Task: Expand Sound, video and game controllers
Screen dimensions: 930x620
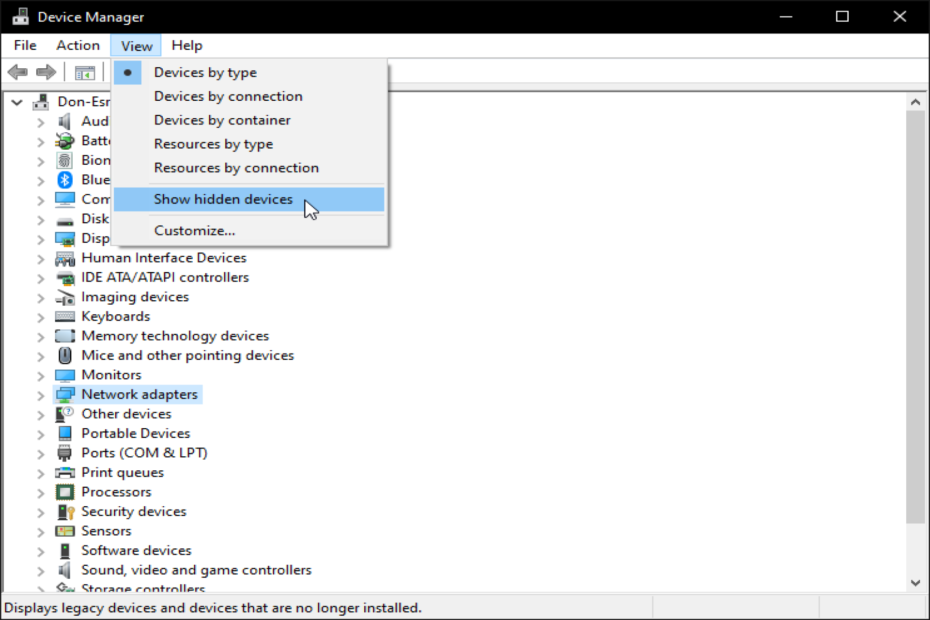Action: (40, 571)
